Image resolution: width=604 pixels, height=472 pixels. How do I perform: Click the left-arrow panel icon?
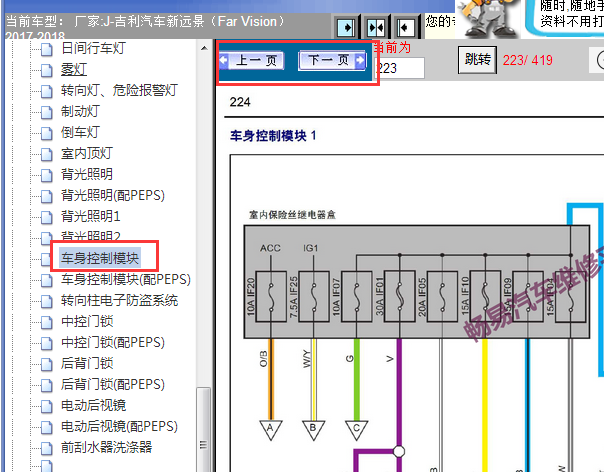click(x=405, y=27)
